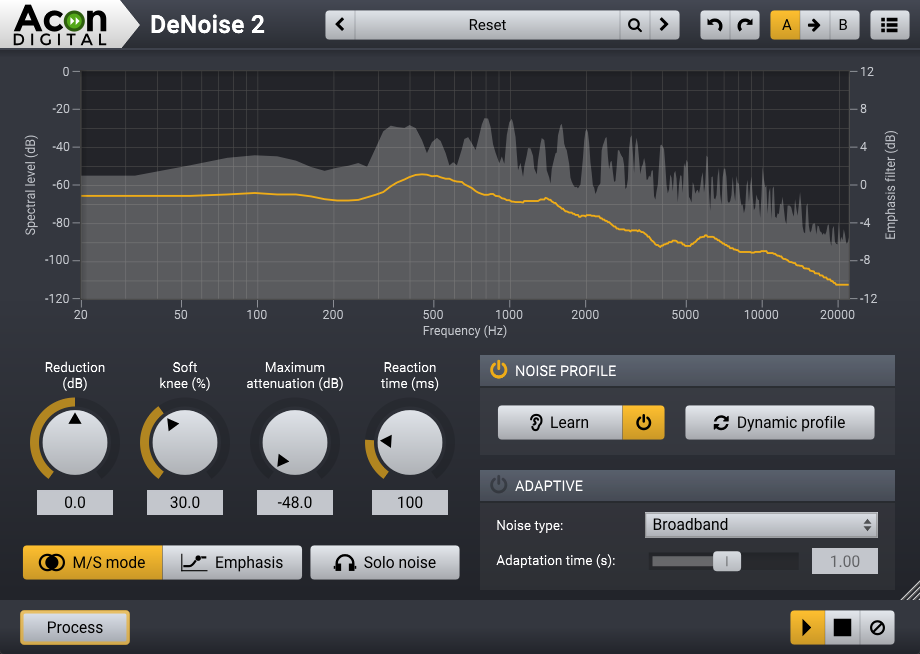The image size is (920, 654).
Task: Go to the next preset arrow
Action: pyautogui.click(x=664, y=25)
